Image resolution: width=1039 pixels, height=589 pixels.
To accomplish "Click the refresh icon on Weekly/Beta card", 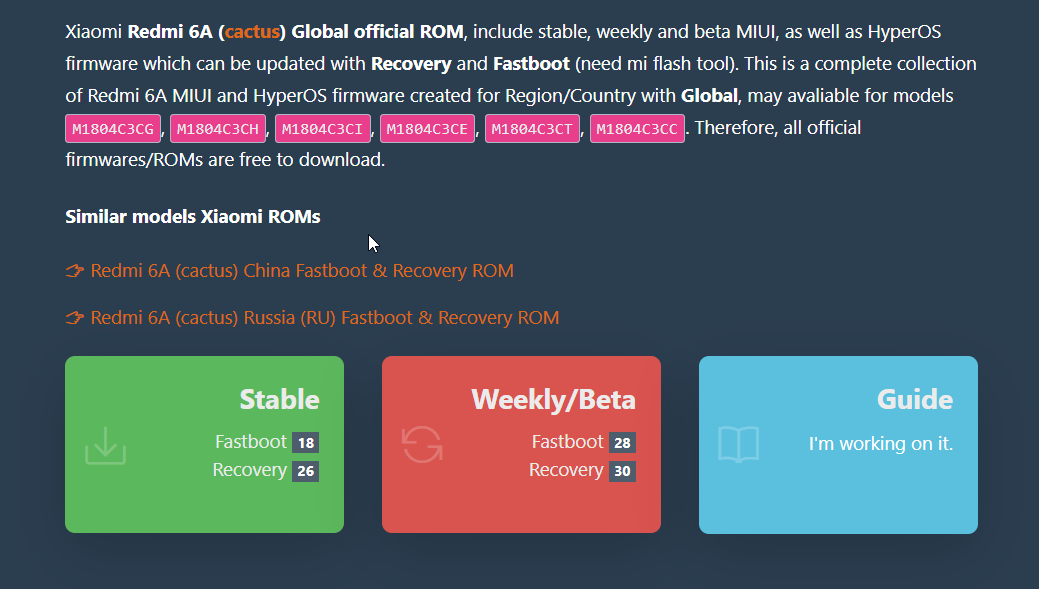I will click(422, 444).
